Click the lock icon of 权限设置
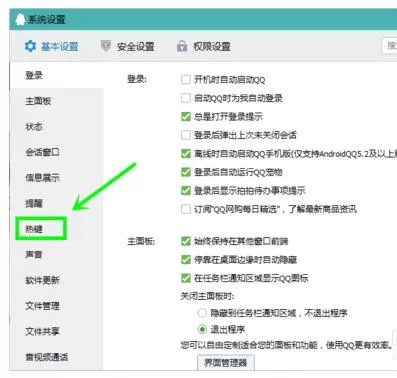This screenshot has width=397, height=378. click(x=182, y=46)
